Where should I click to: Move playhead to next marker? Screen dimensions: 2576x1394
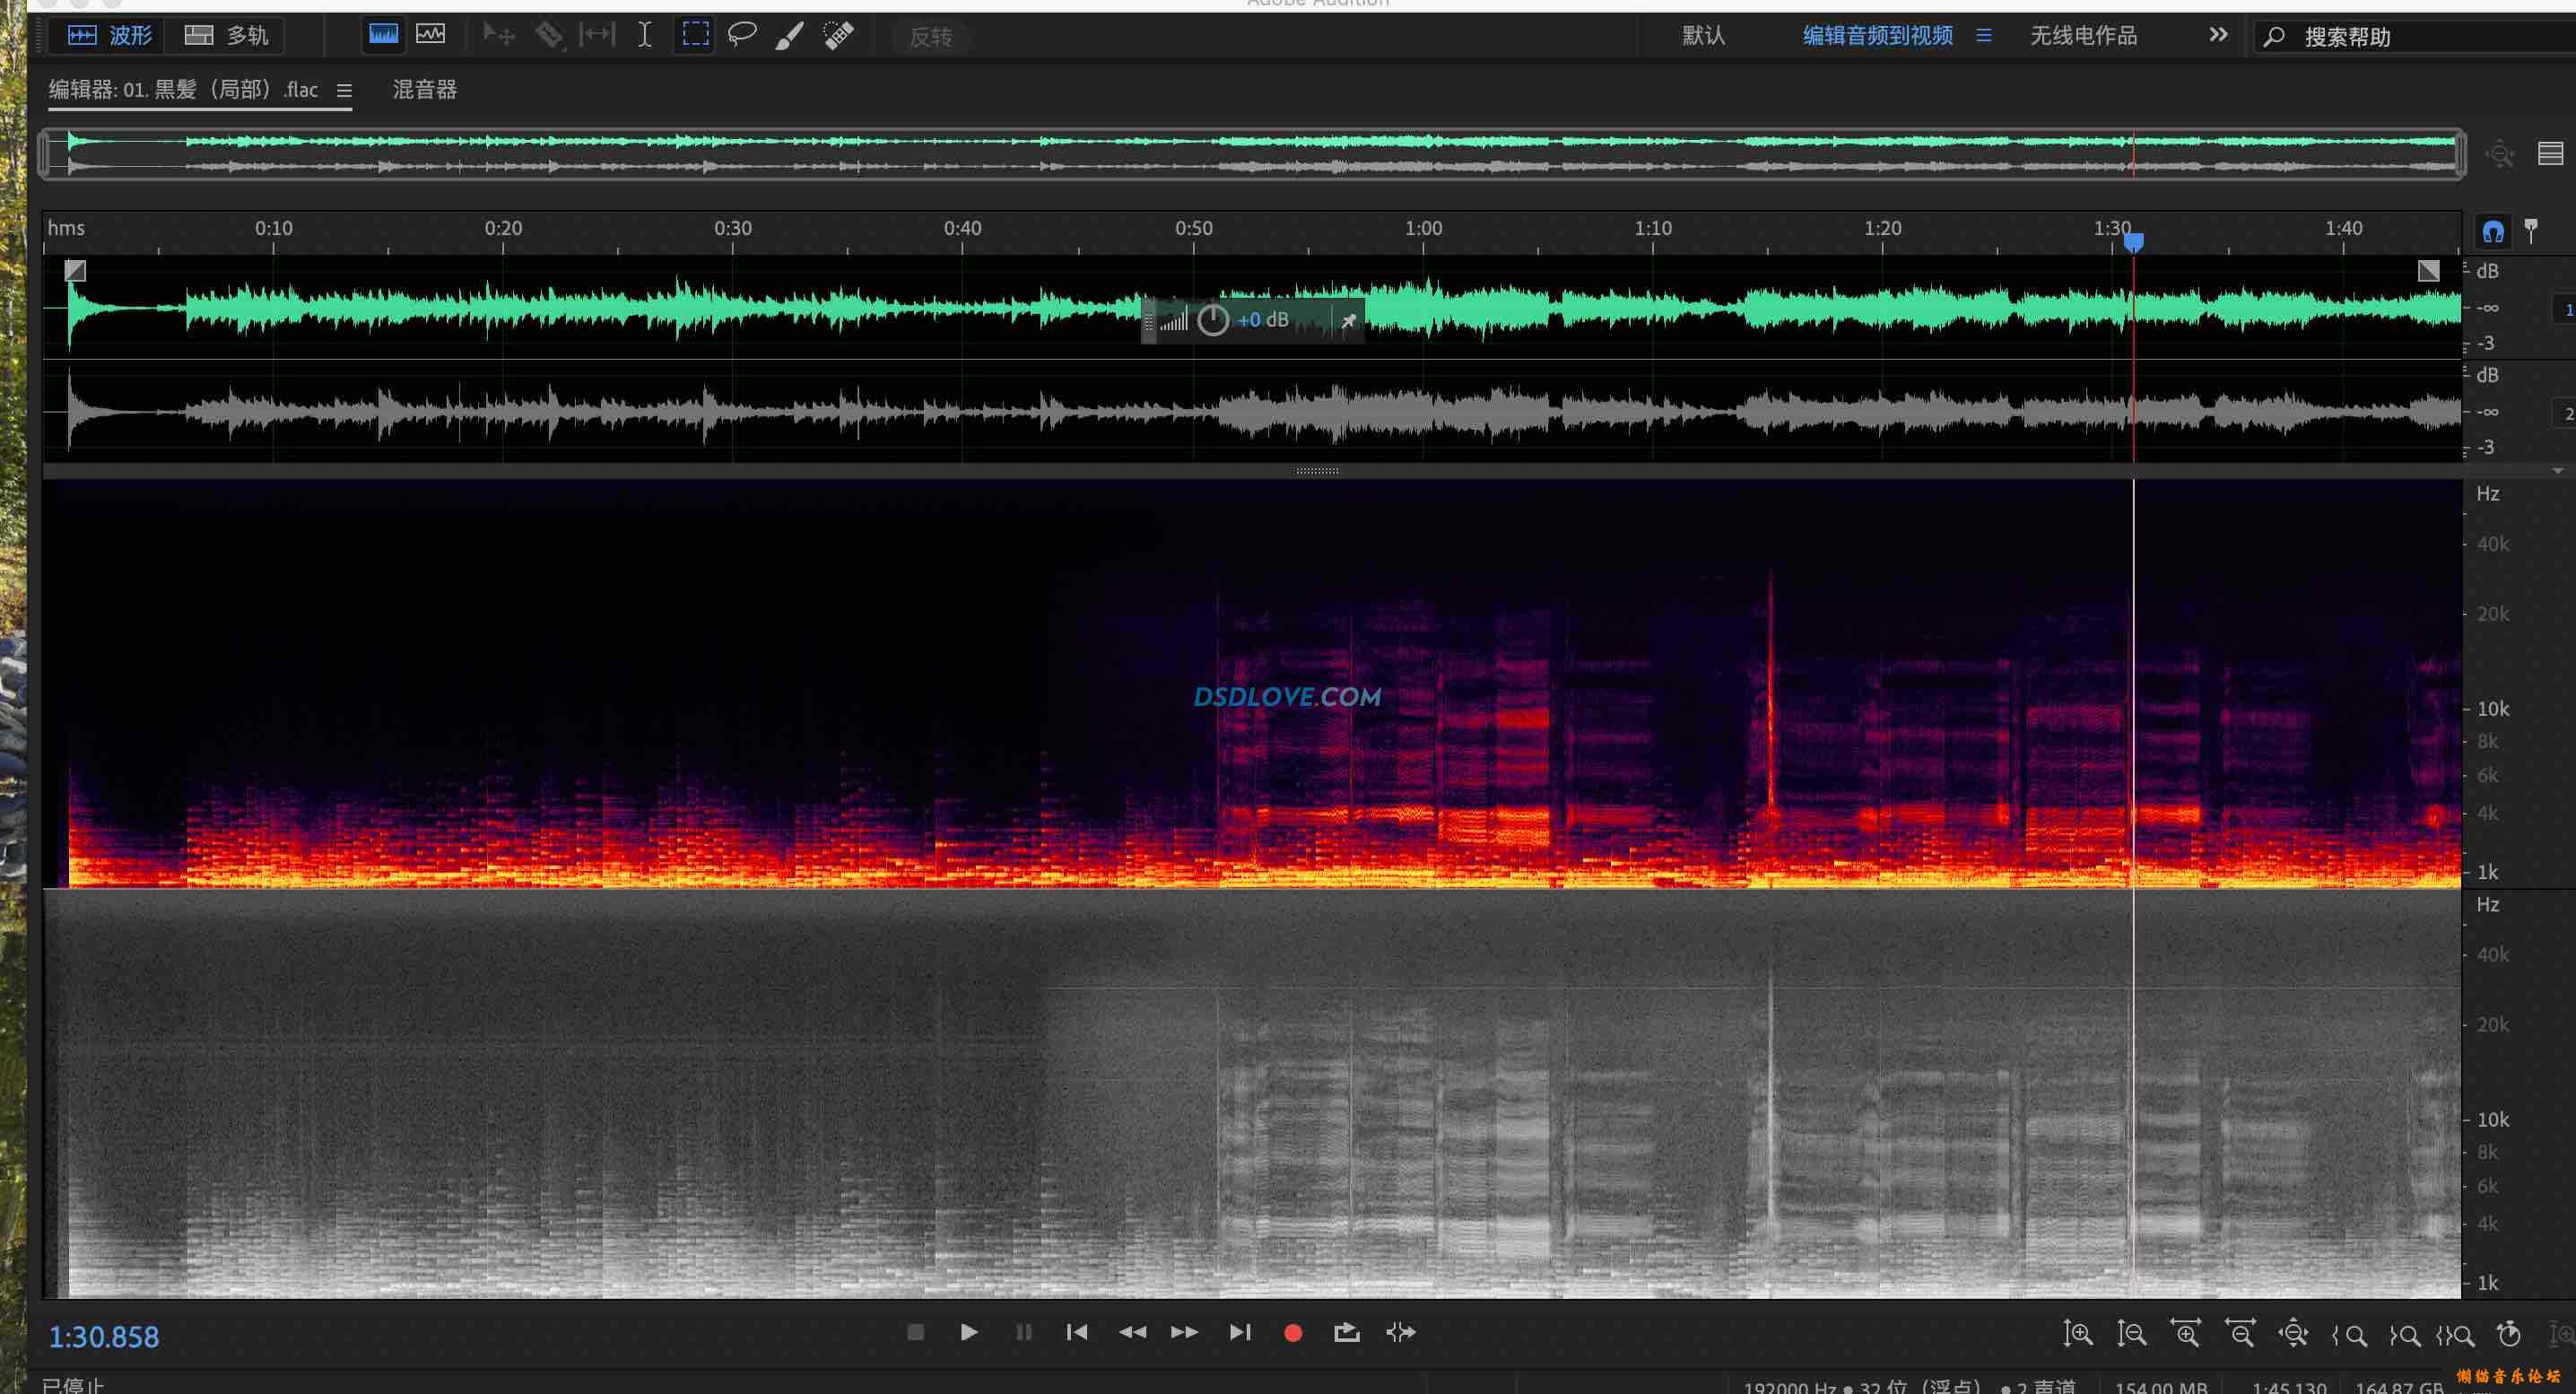tap(1240, 1332)
